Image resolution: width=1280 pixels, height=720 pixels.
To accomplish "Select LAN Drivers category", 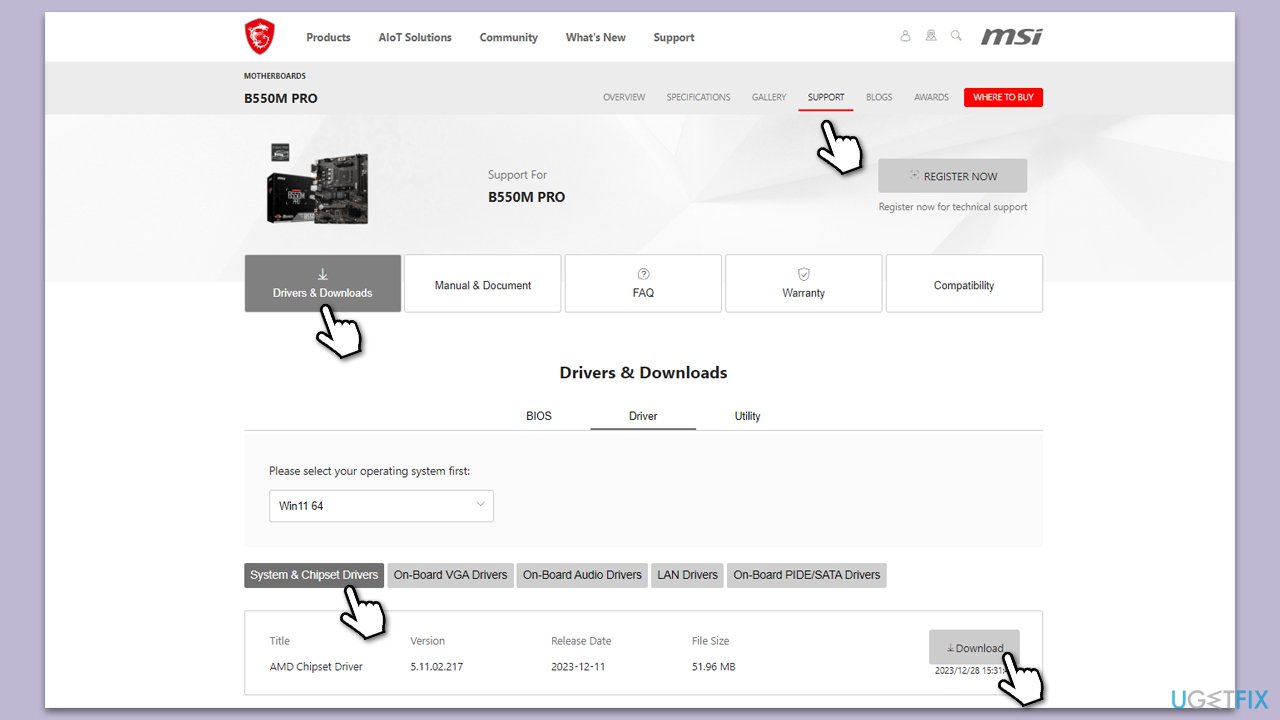I will click(x=687, y=575).
